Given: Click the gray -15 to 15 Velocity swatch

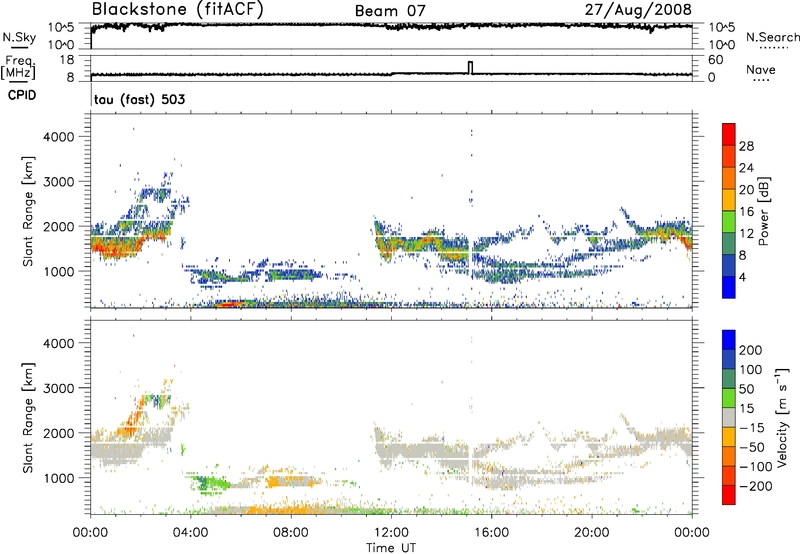Looking at the screenshot, I should tap(729, 417).
